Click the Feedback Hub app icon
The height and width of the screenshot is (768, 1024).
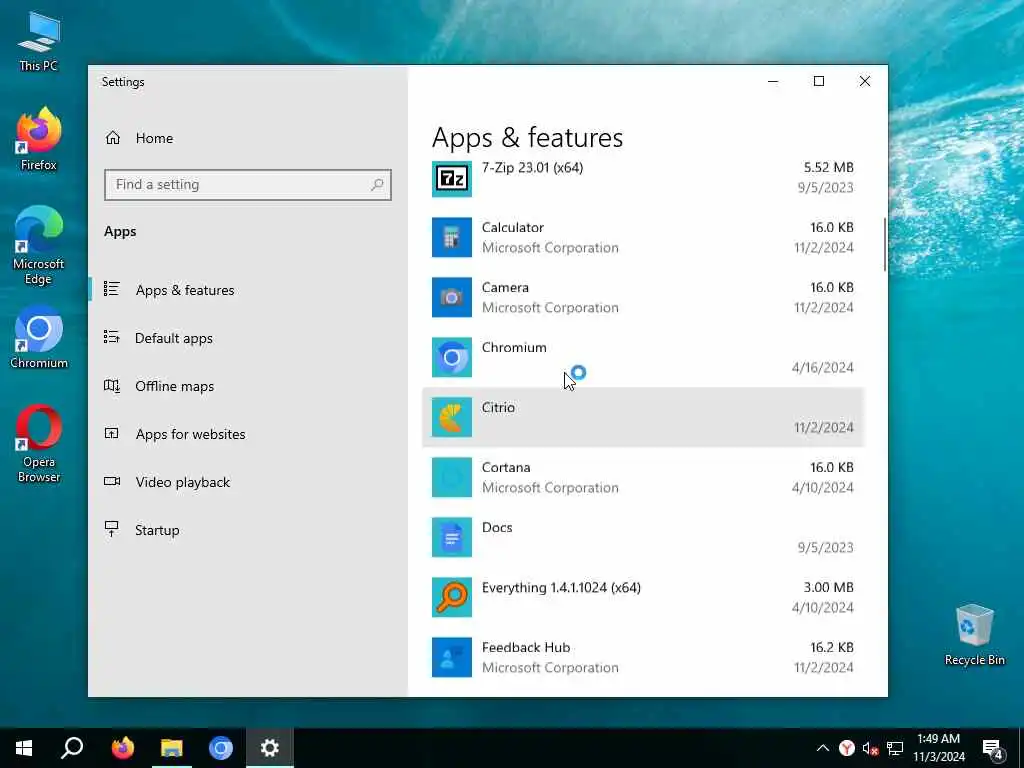click(x=451, y=658)
